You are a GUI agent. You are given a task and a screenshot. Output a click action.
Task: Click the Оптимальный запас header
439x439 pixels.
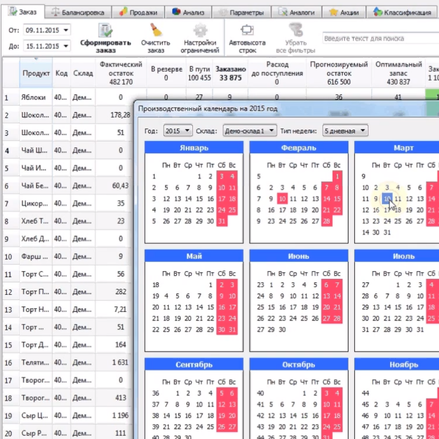pos(398,73)
